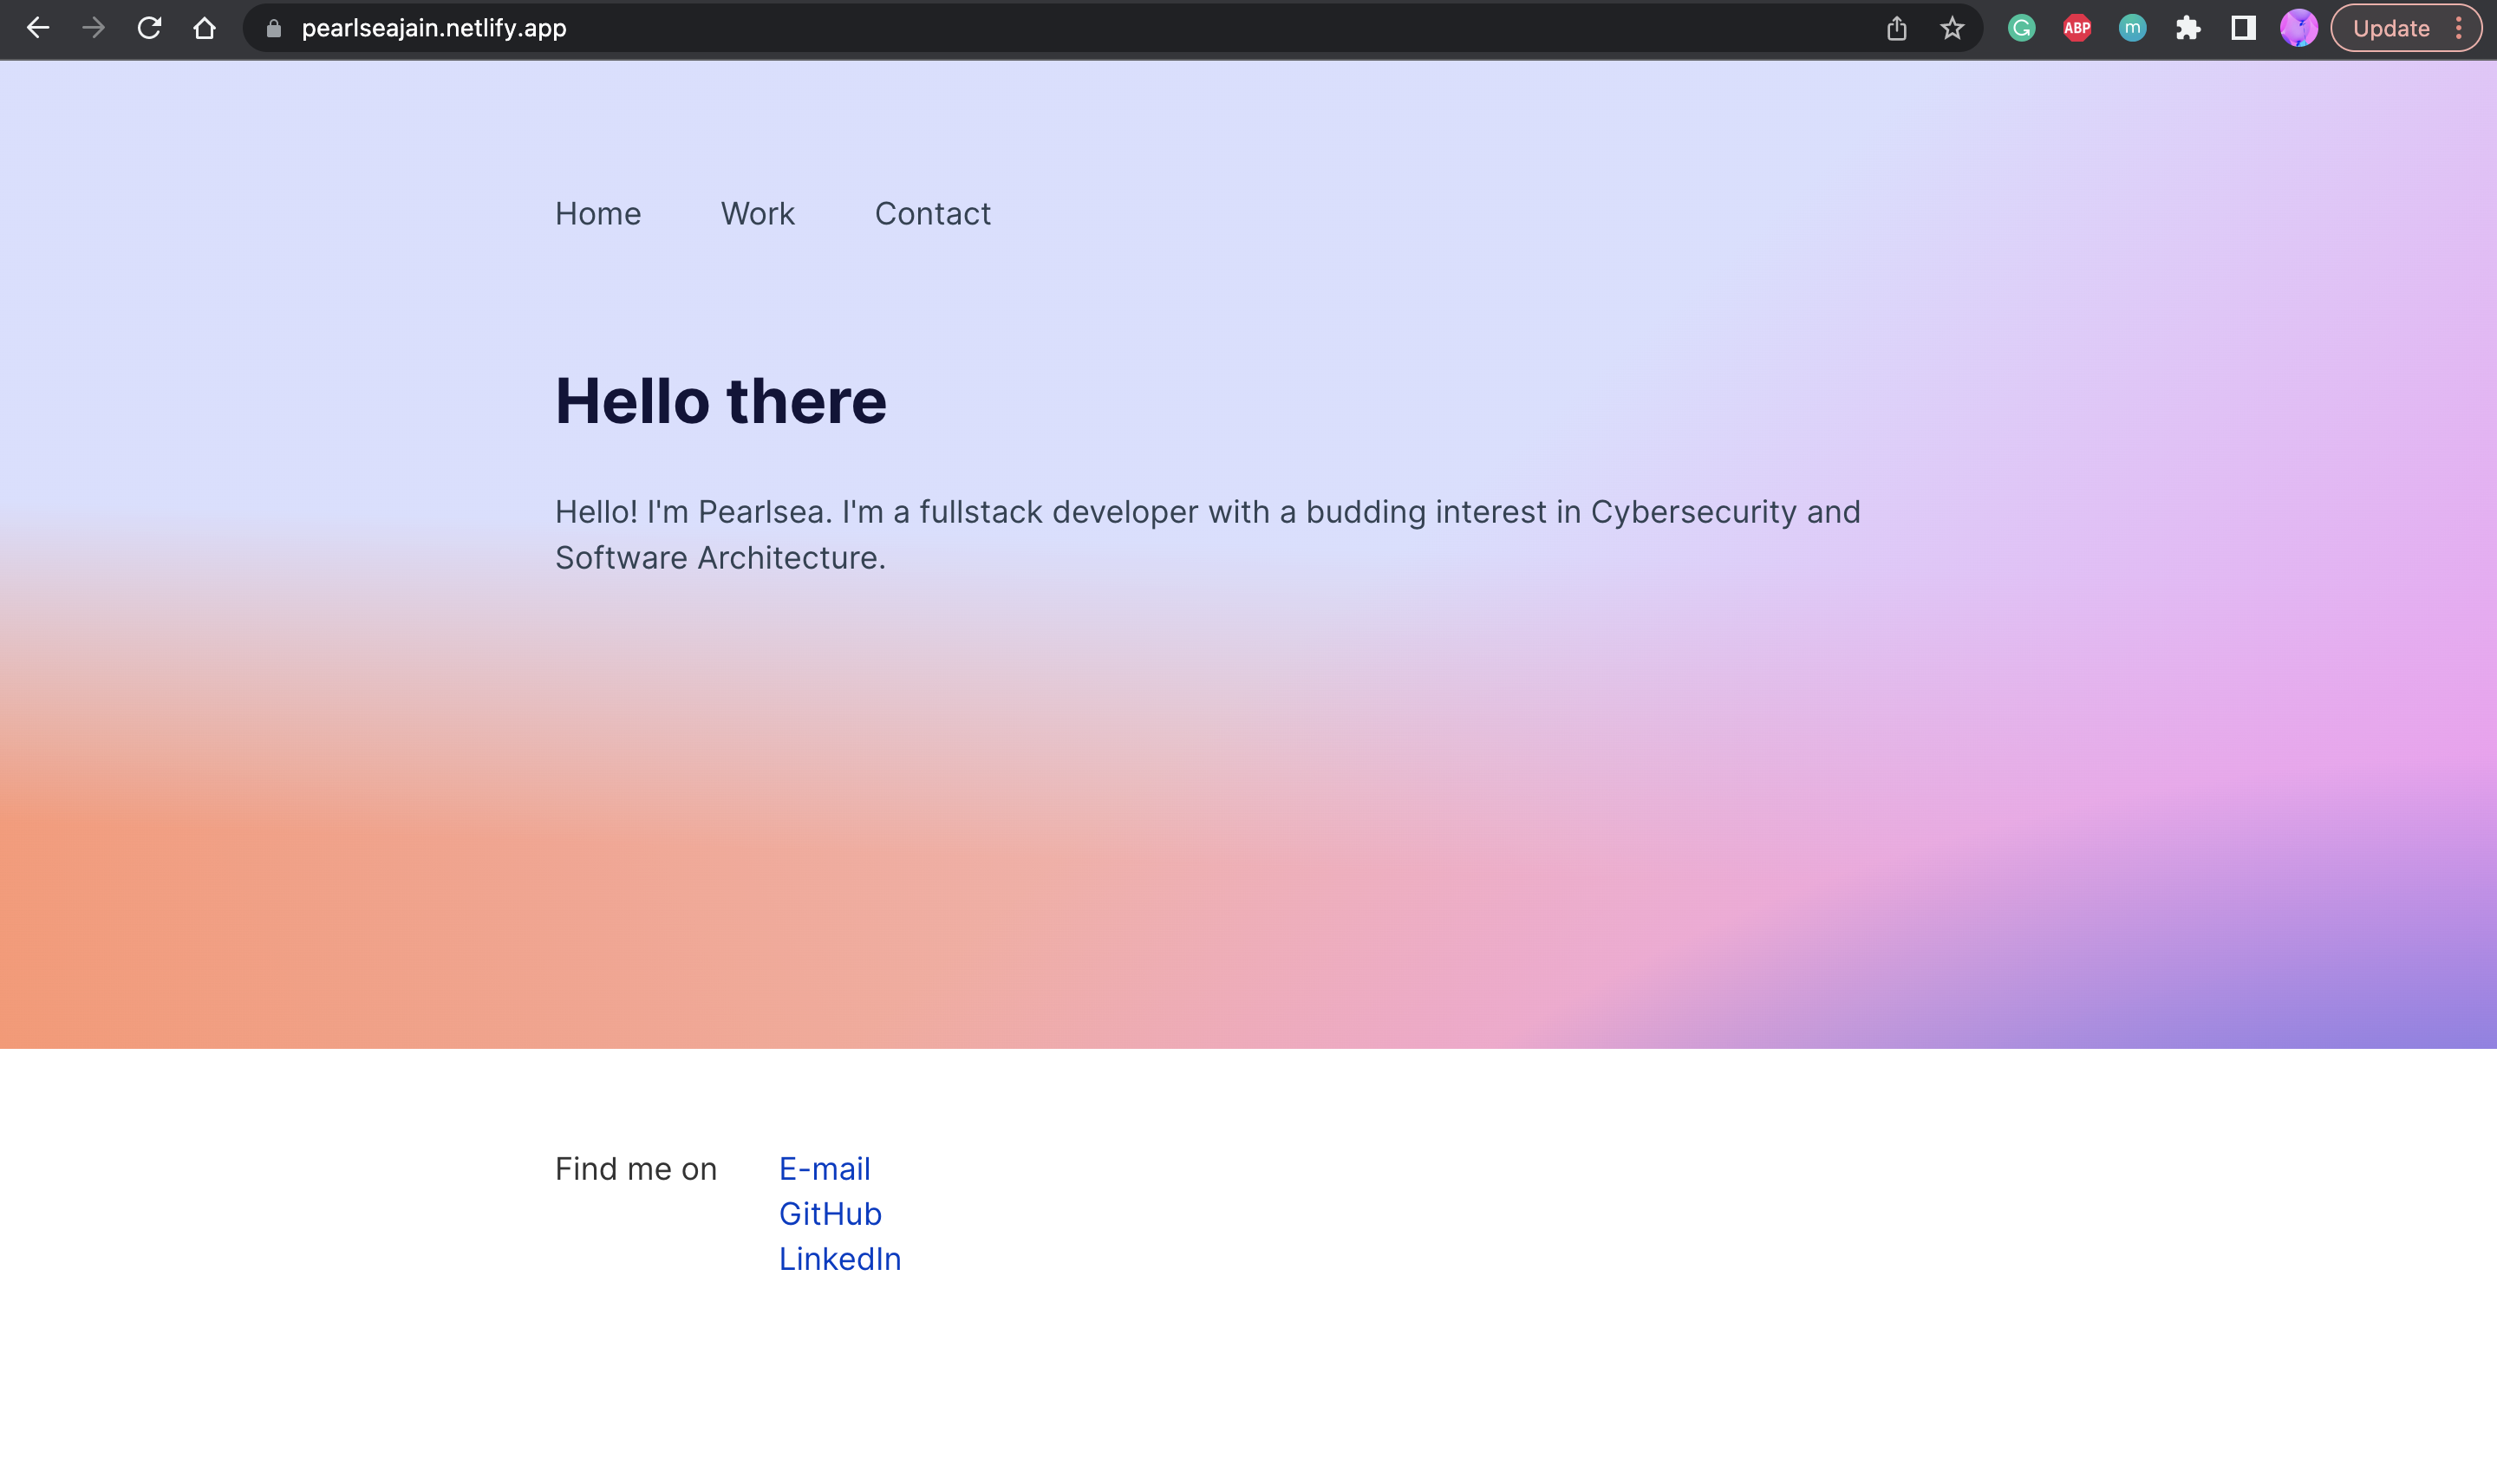2497x1484 pixels.
Task: Click the Grammarly extension icon
Action: 2021,28
